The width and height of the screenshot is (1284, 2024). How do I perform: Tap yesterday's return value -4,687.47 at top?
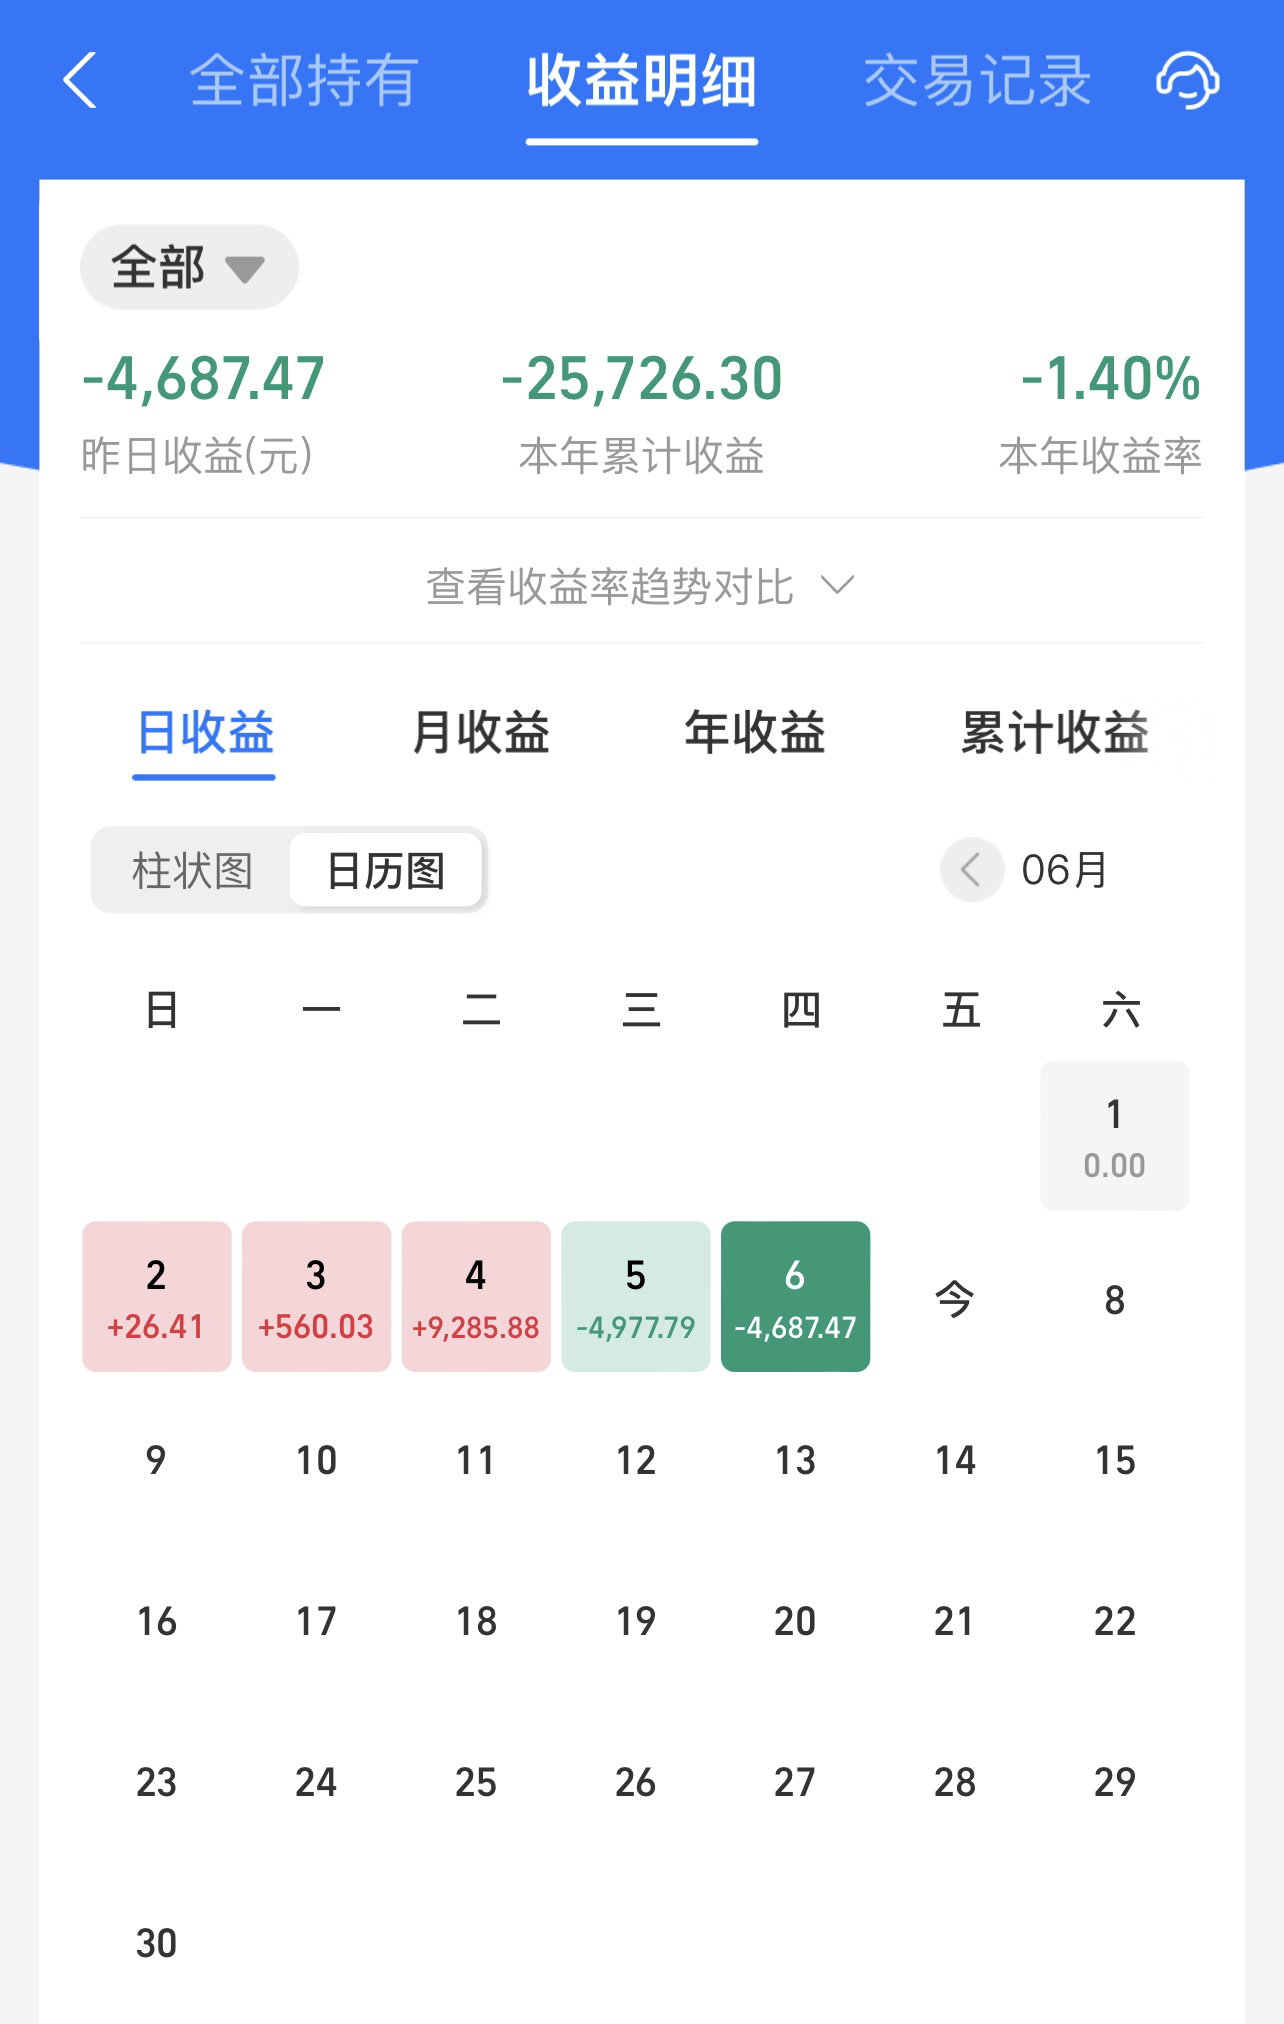coord(203,379)
